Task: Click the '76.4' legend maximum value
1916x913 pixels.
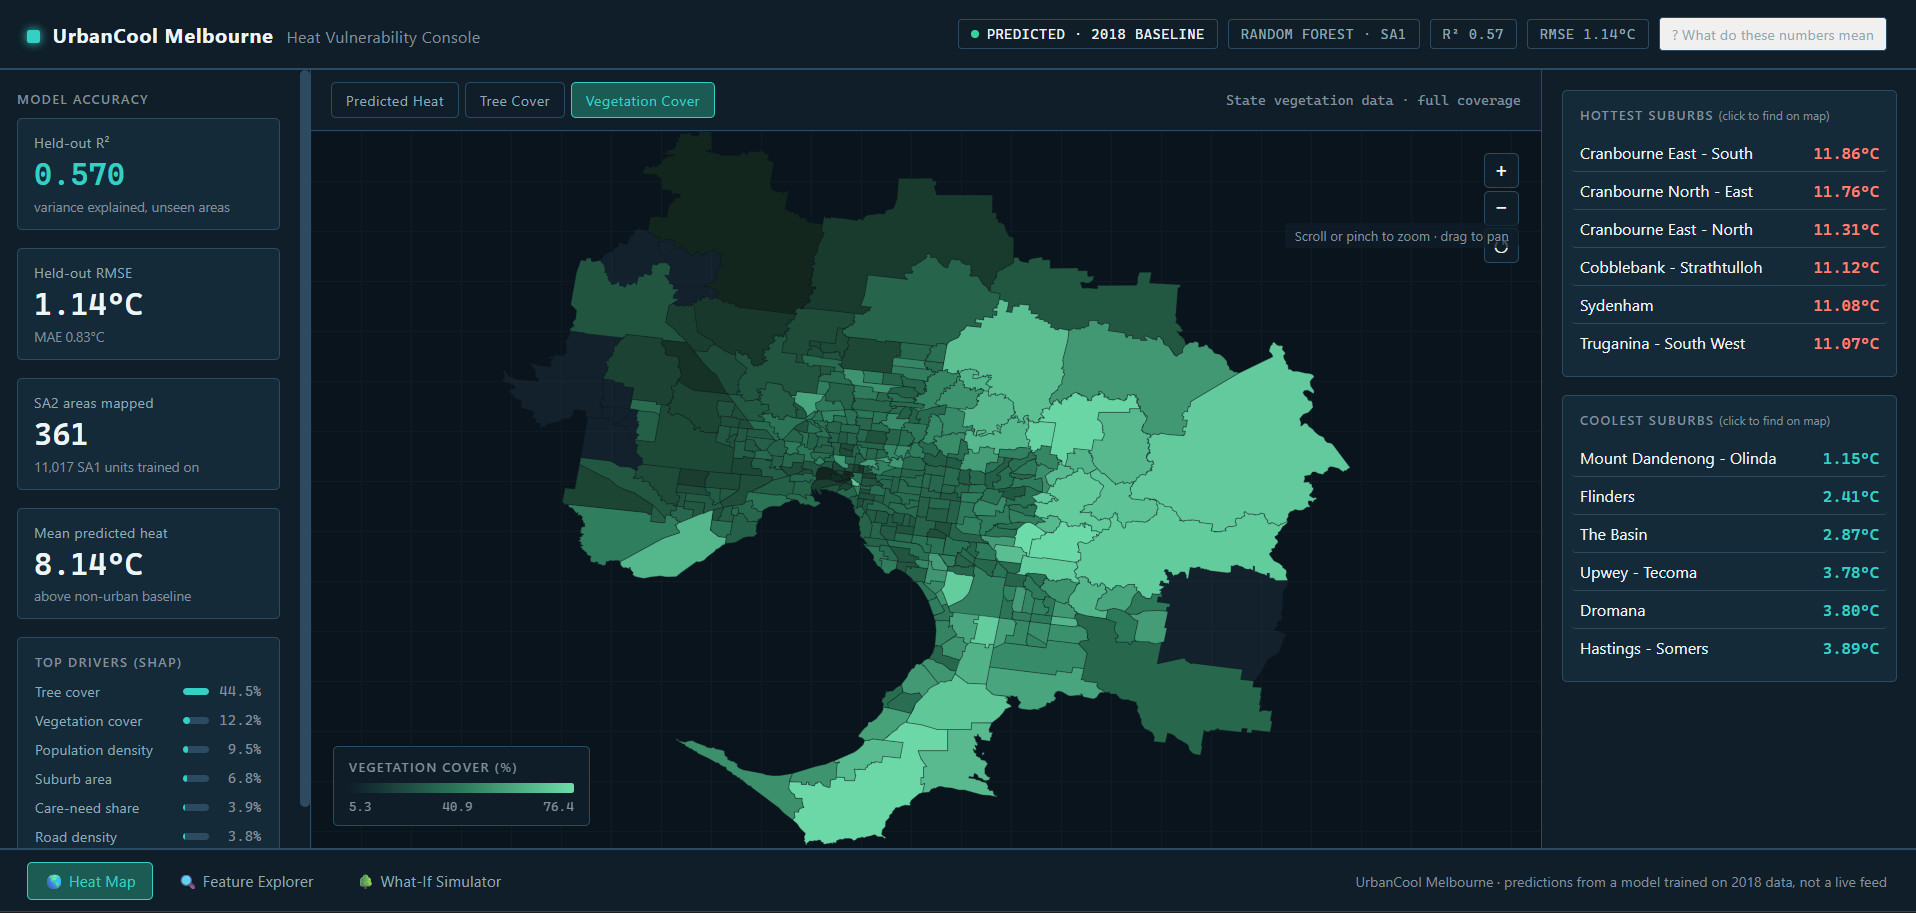Action: pyautogui.click(x=558, y=807)
